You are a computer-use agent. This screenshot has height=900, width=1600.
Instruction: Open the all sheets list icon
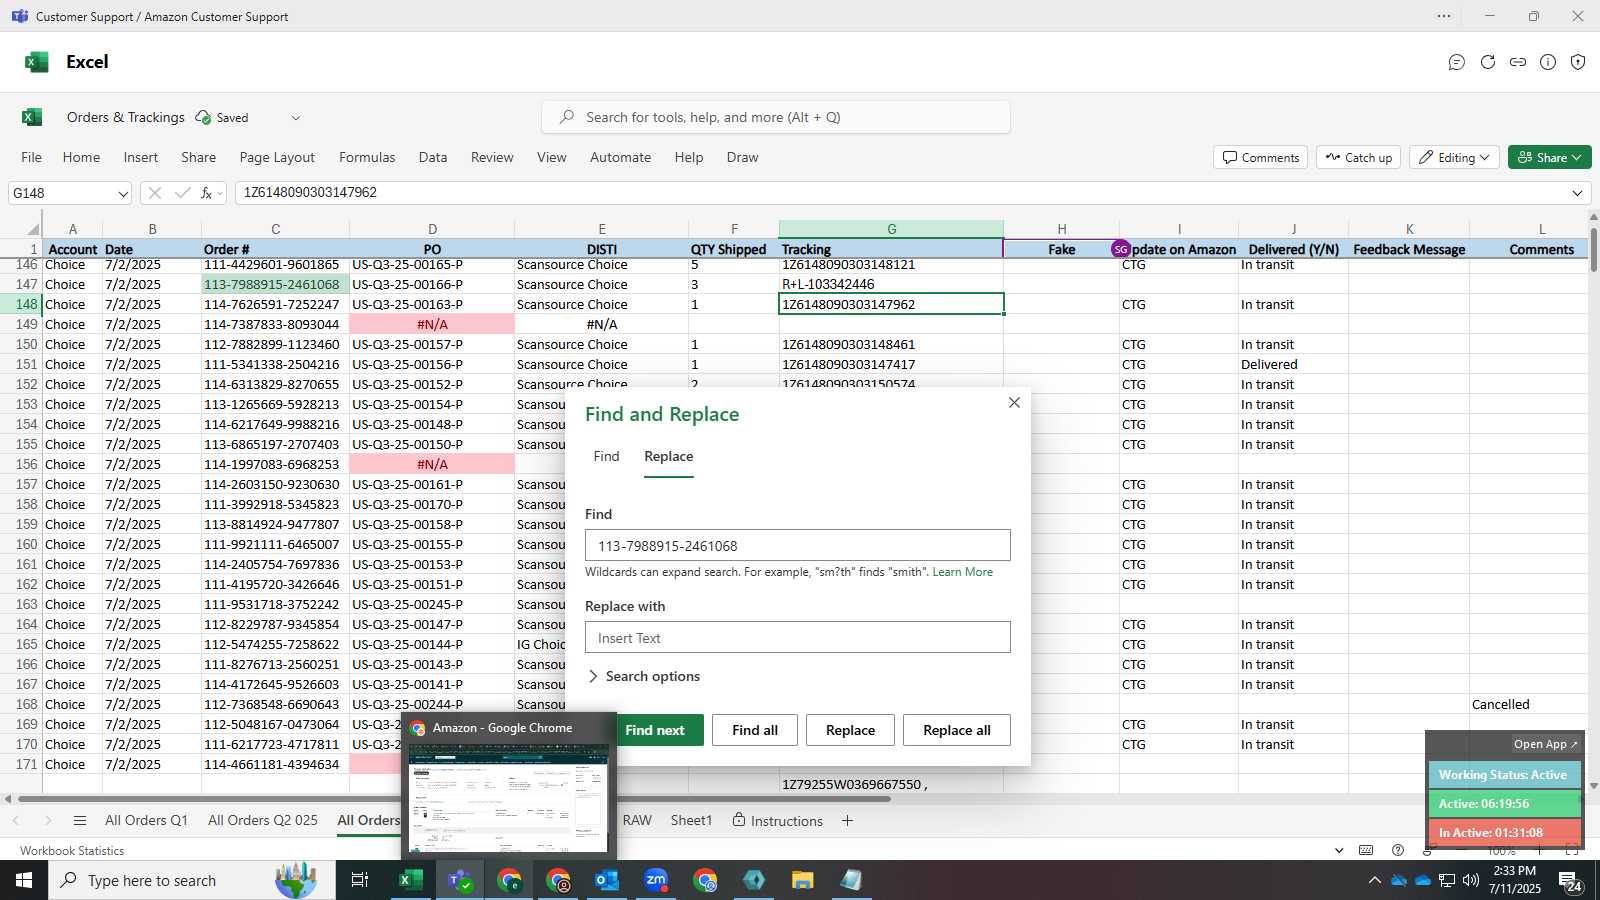click(80, 820)
